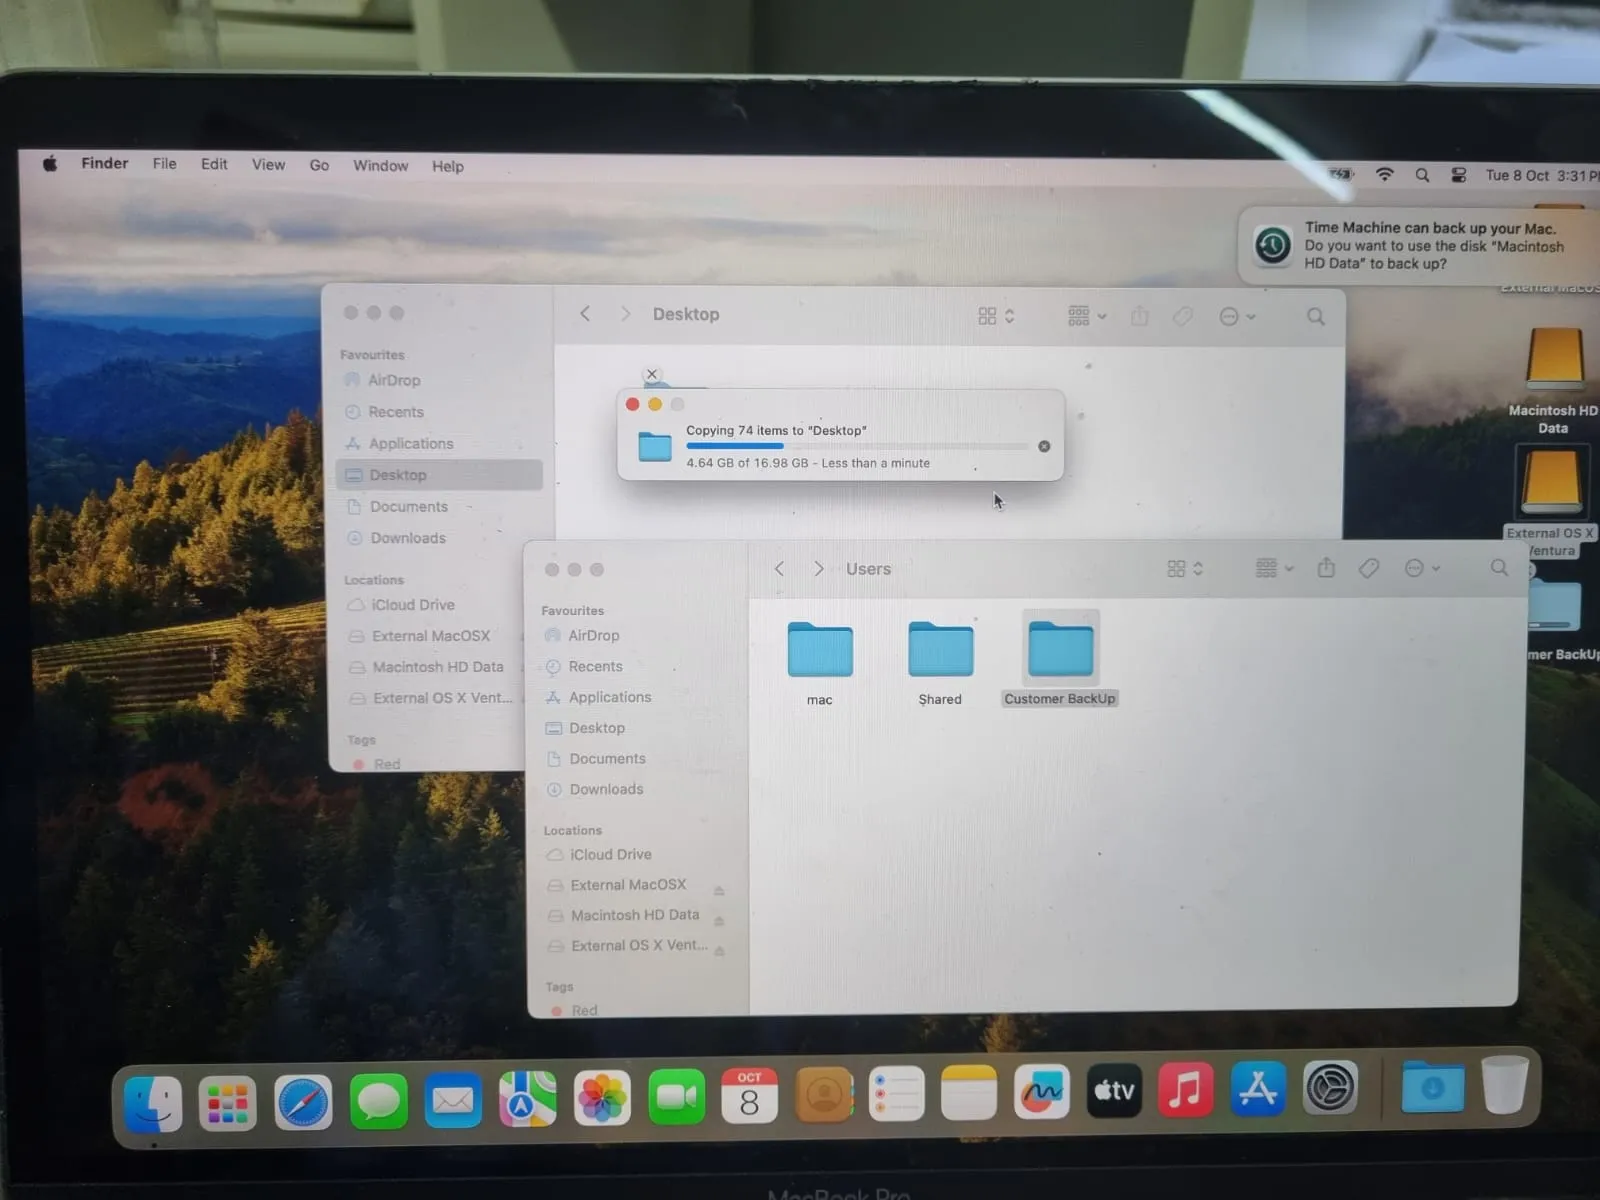Open Music from the Dock
Image resolution: width=1600 pixels, height=1200 pixels.
[1185, 1089]
